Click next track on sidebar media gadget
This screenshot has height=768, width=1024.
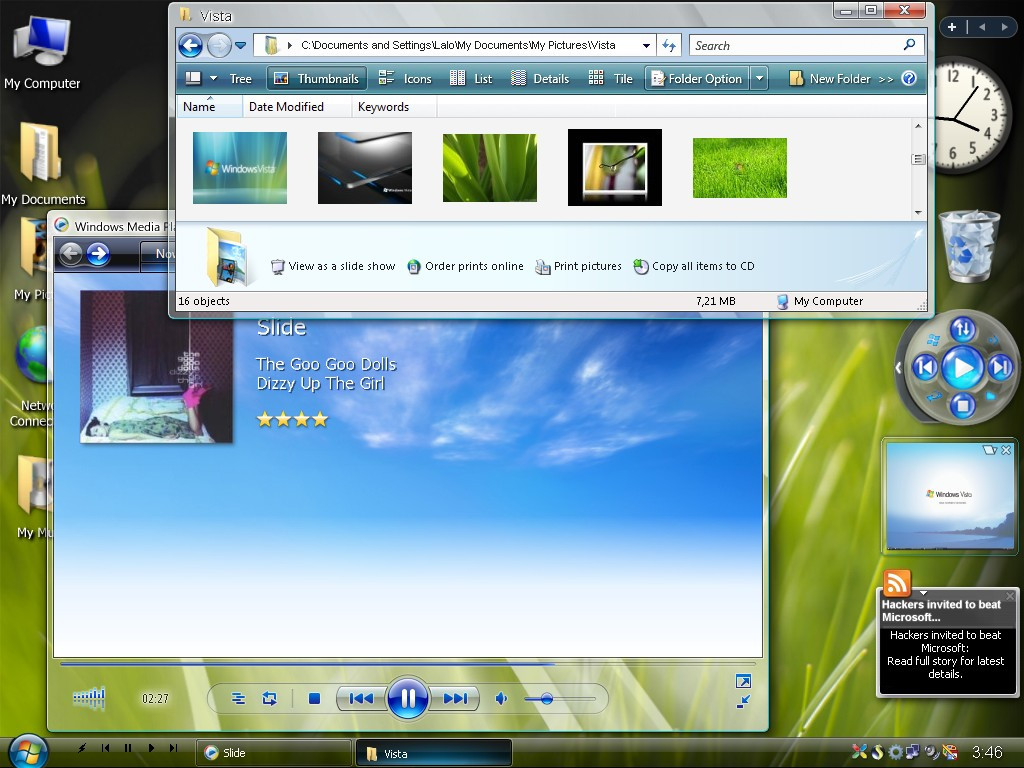(x=1000, y=368)
